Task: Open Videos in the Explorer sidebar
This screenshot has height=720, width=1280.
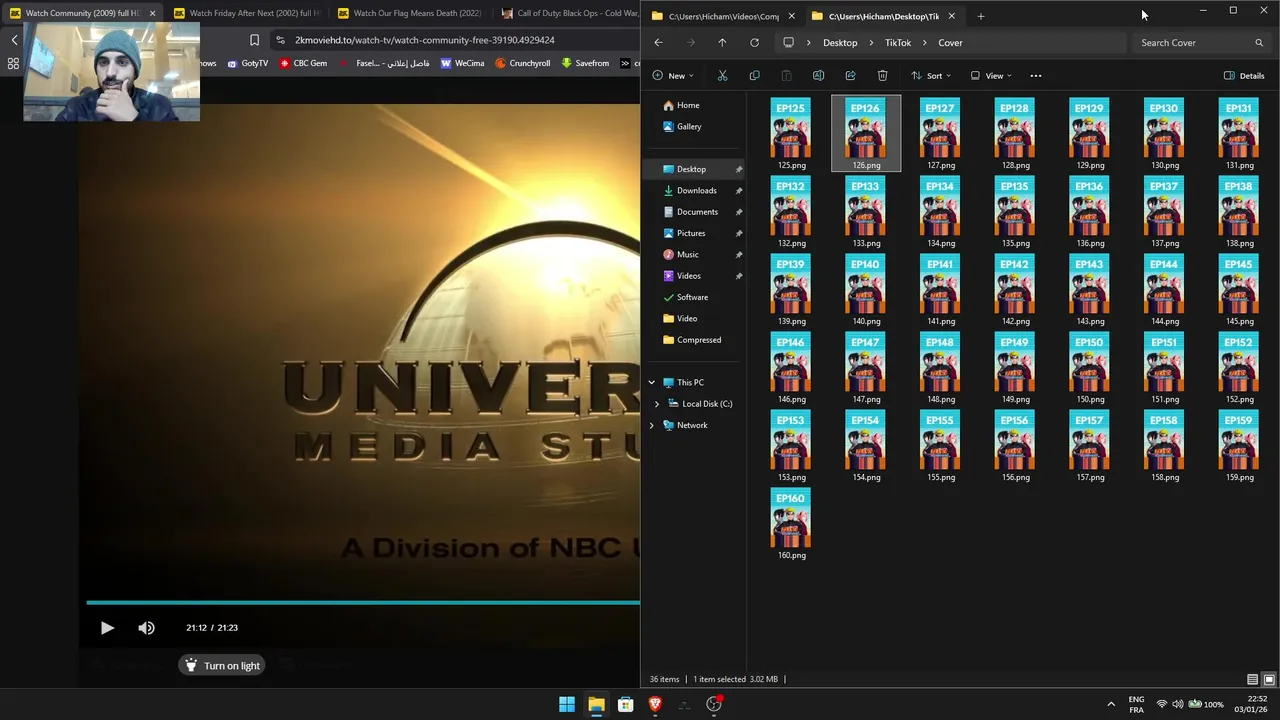Action: tap(688, 276)
